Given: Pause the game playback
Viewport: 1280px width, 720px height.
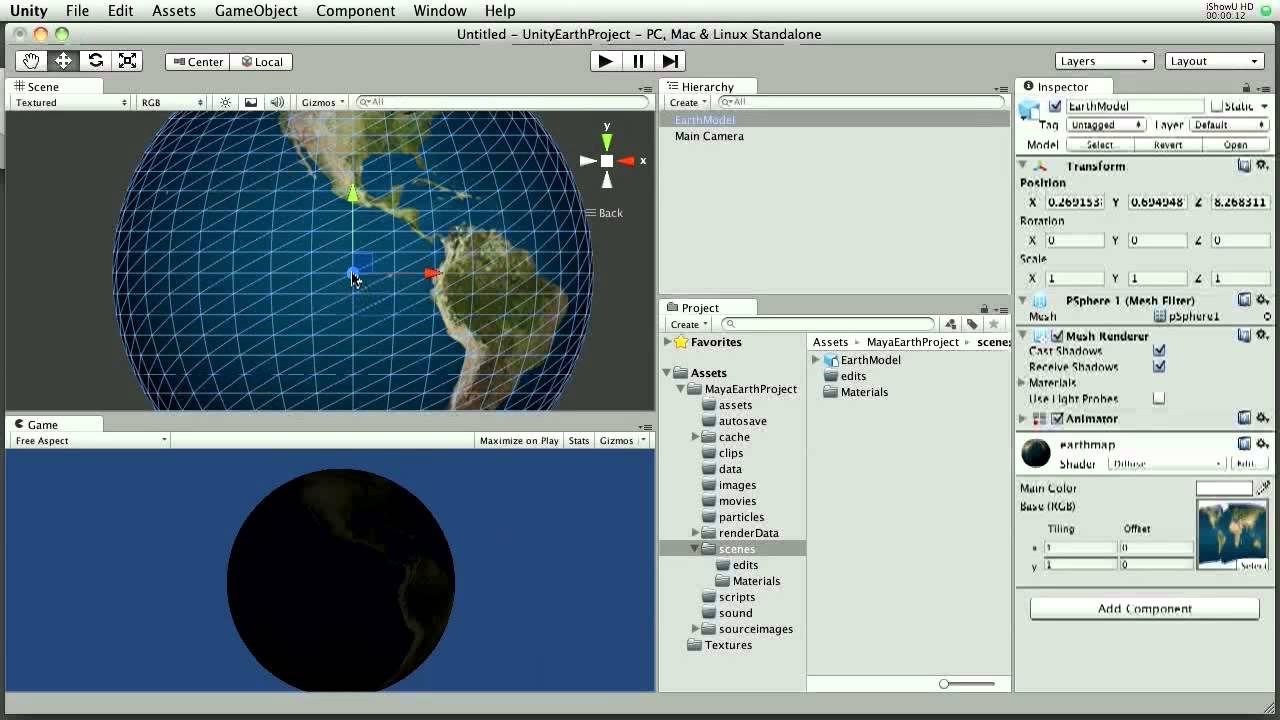Looking at the screenshot, I should (x=638, y=61).
